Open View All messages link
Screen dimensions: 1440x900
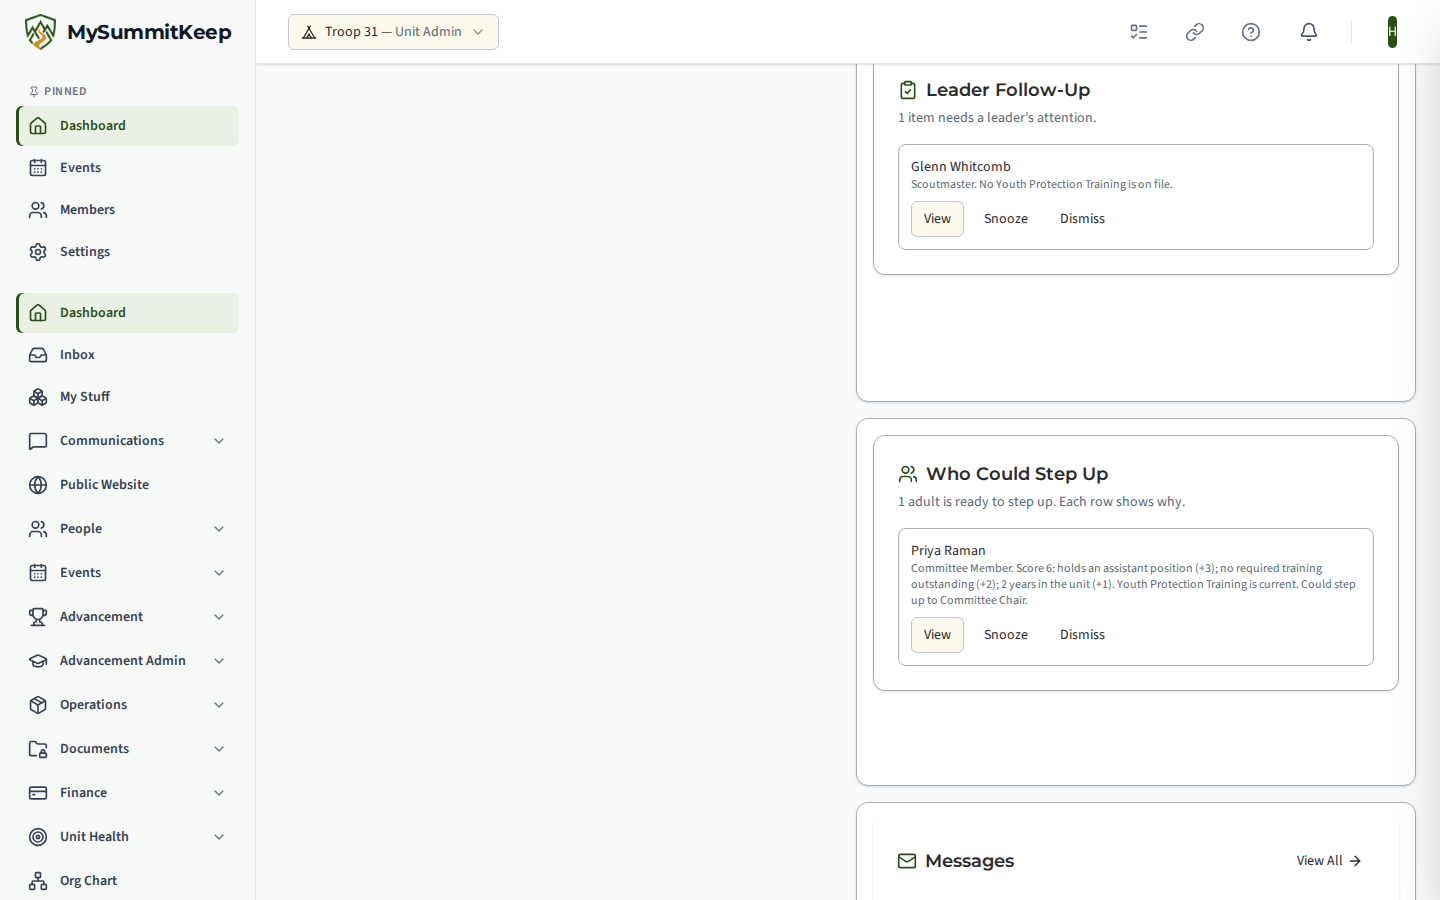1329,861
